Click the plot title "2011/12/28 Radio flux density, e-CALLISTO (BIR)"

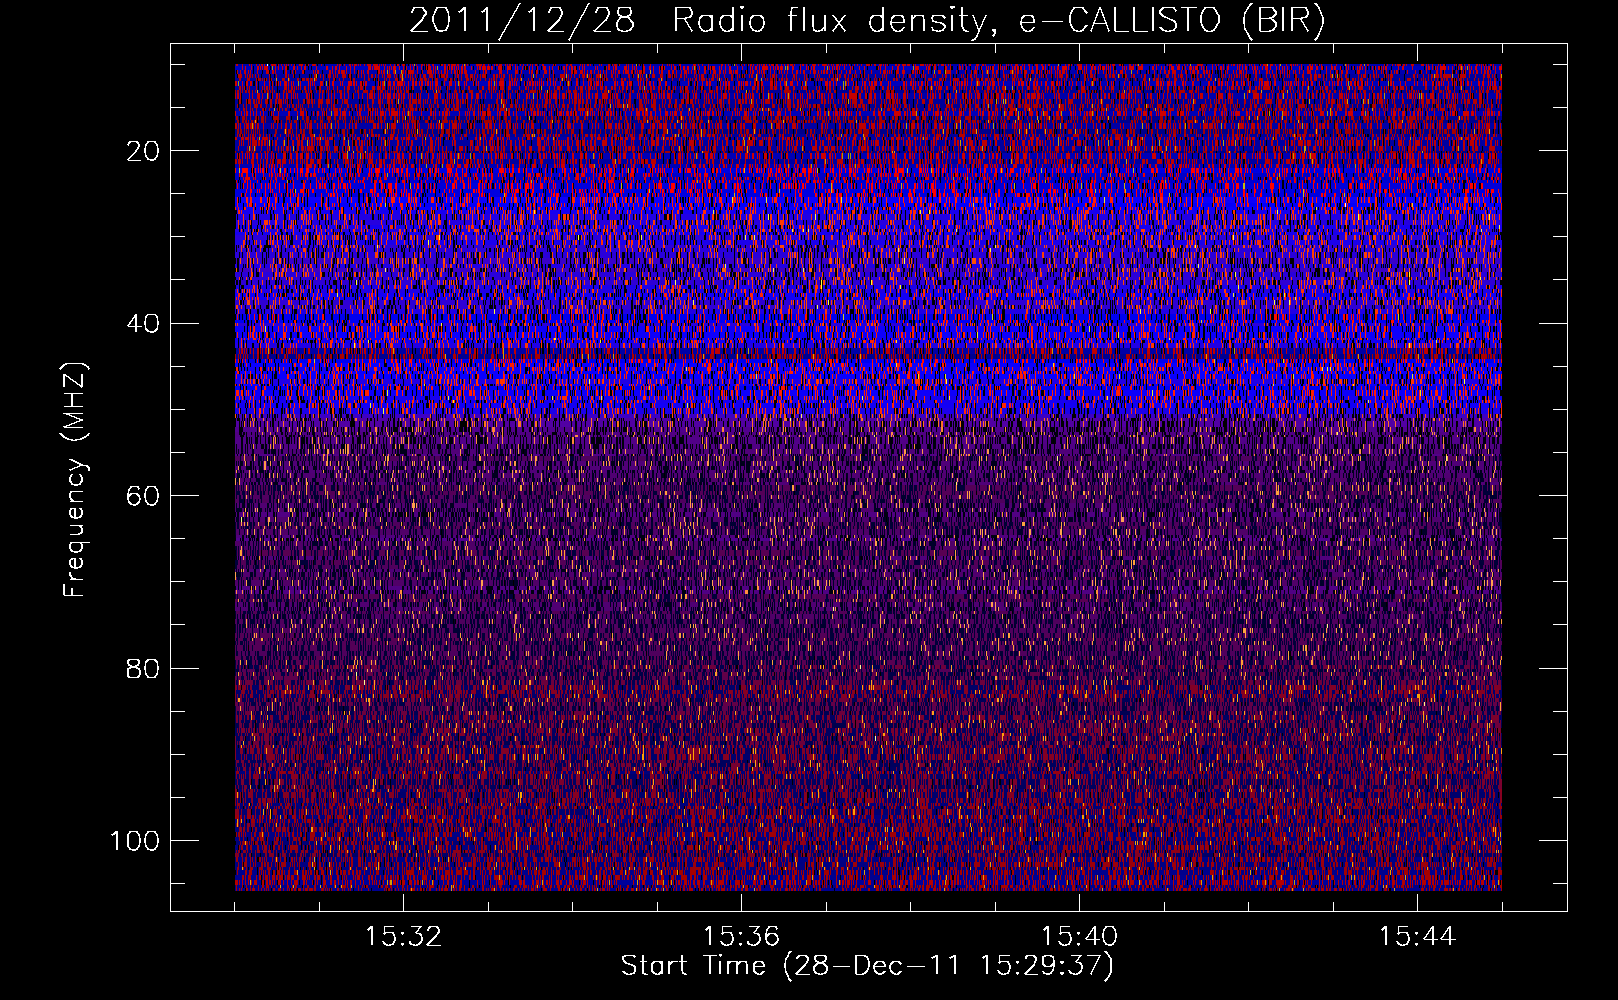tap(867, 21)
